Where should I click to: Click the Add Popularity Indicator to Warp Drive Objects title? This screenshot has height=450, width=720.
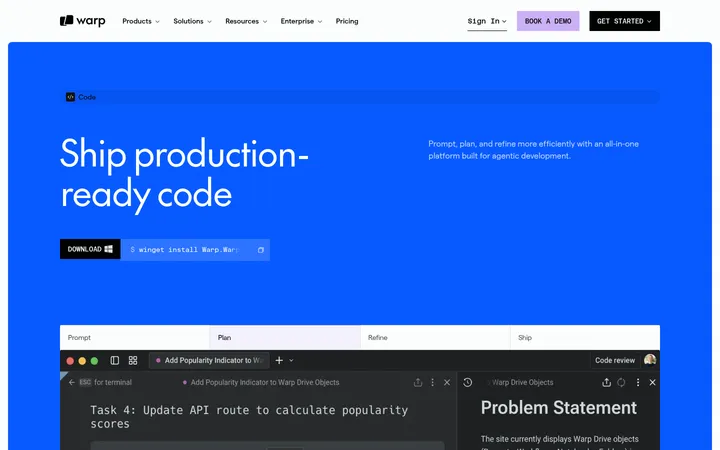click(x=265, y=382)
